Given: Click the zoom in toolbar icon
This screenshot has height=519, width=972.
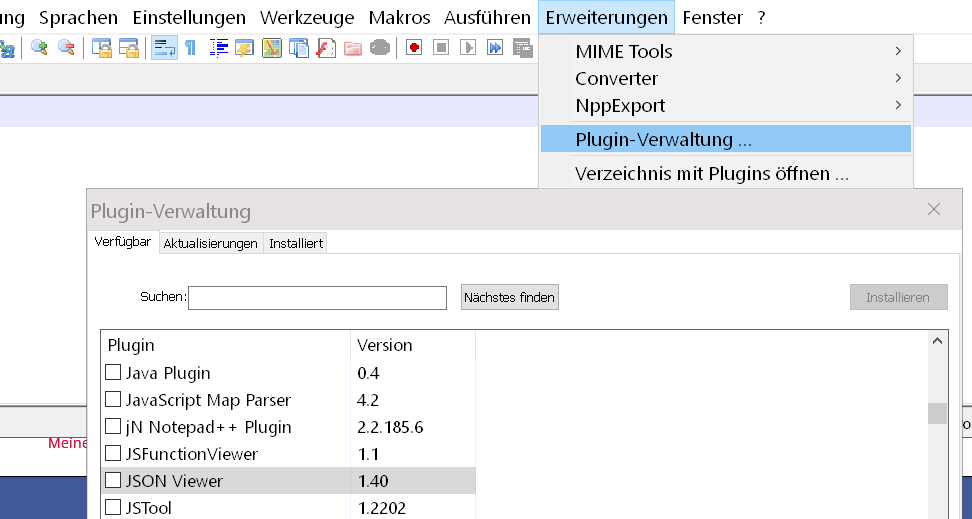Looking at the screenshot, I should [x=39, y=48].
